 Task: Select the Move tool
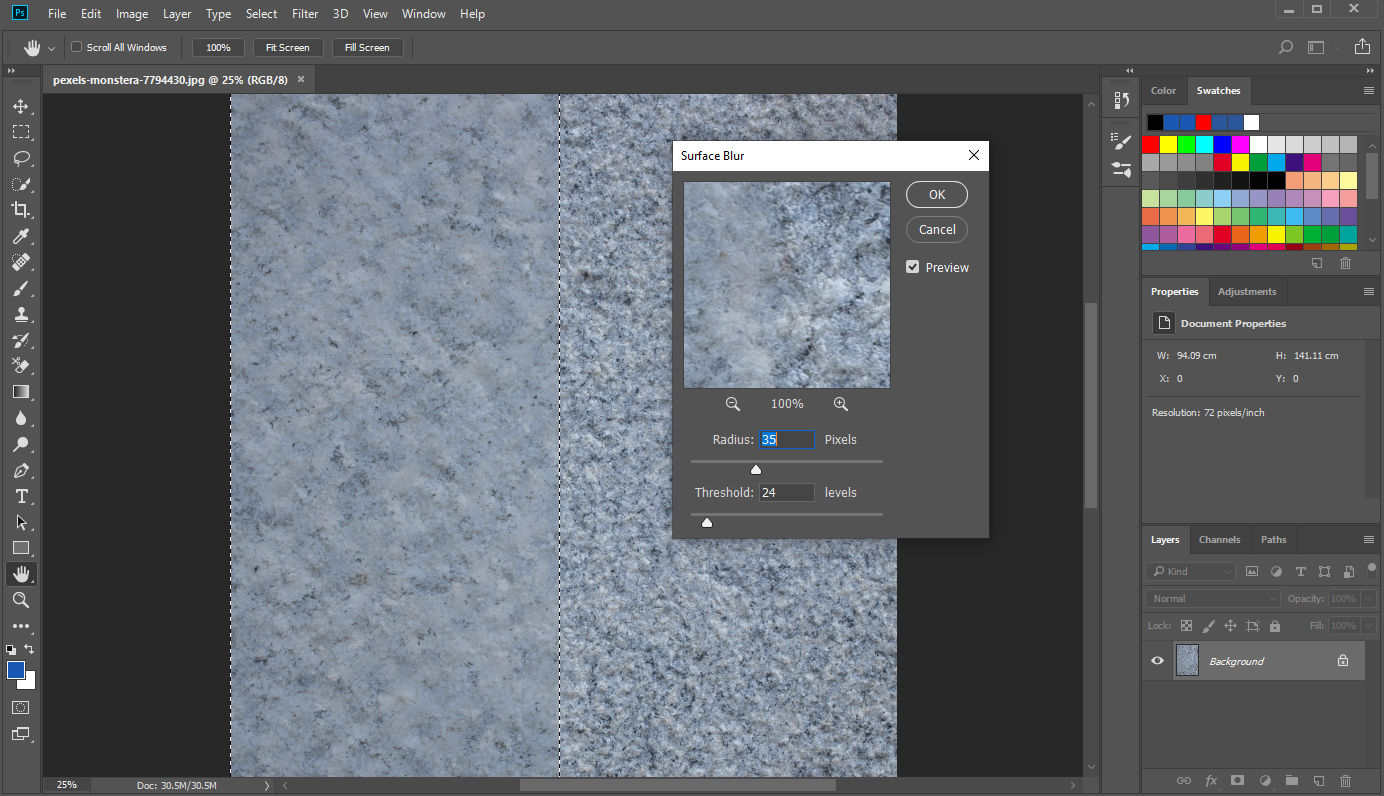[21, 105]
